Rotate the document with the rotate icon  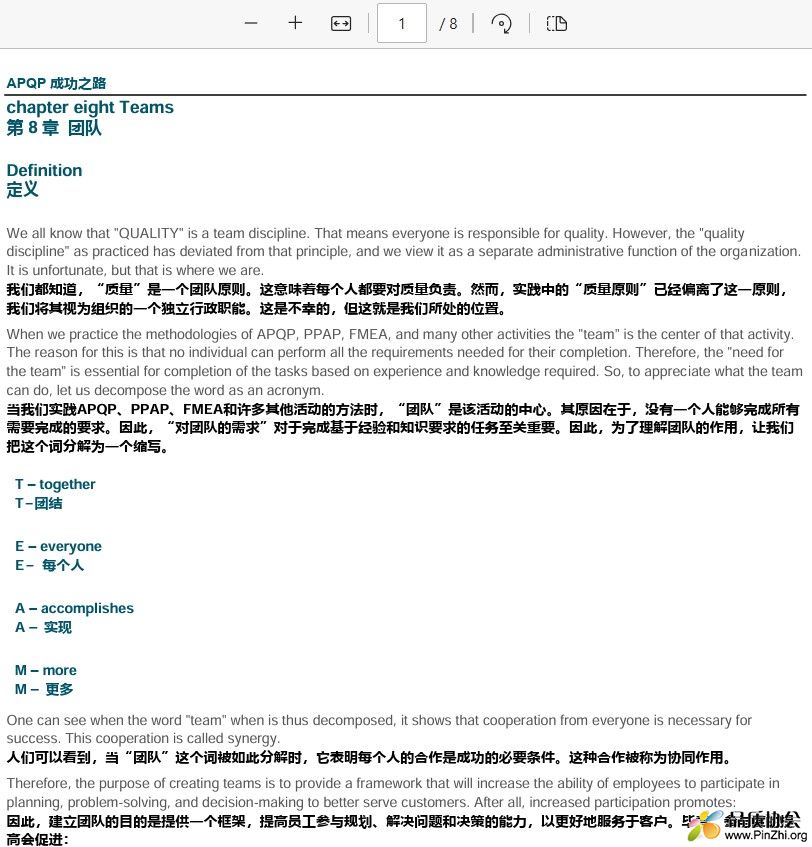(501, 23)
